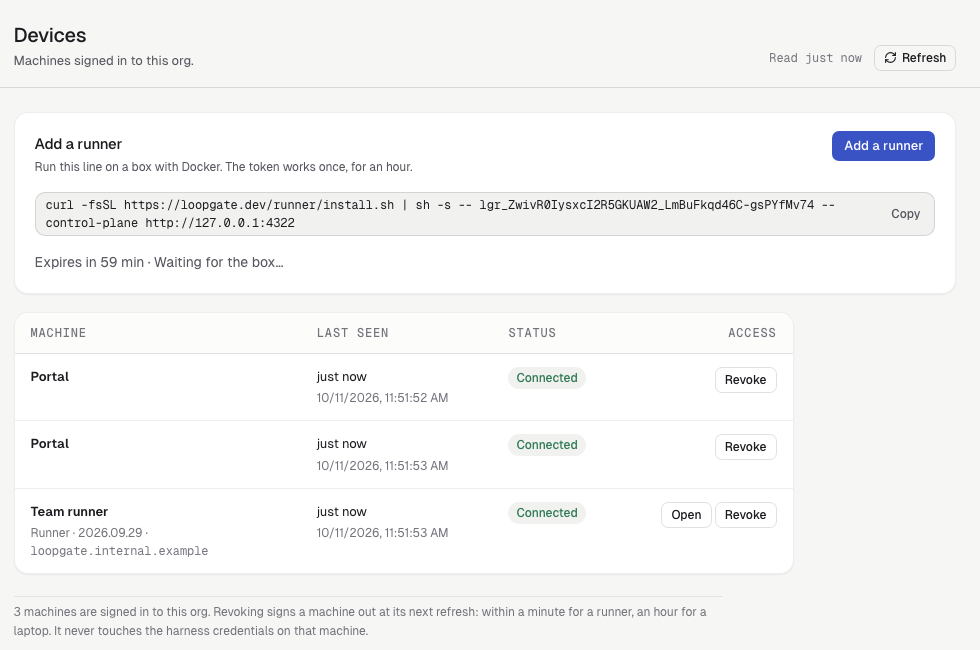The image size is (980, 650).
Task: Click the 'Read just now' timestamp text
Action: click(815, 58)
